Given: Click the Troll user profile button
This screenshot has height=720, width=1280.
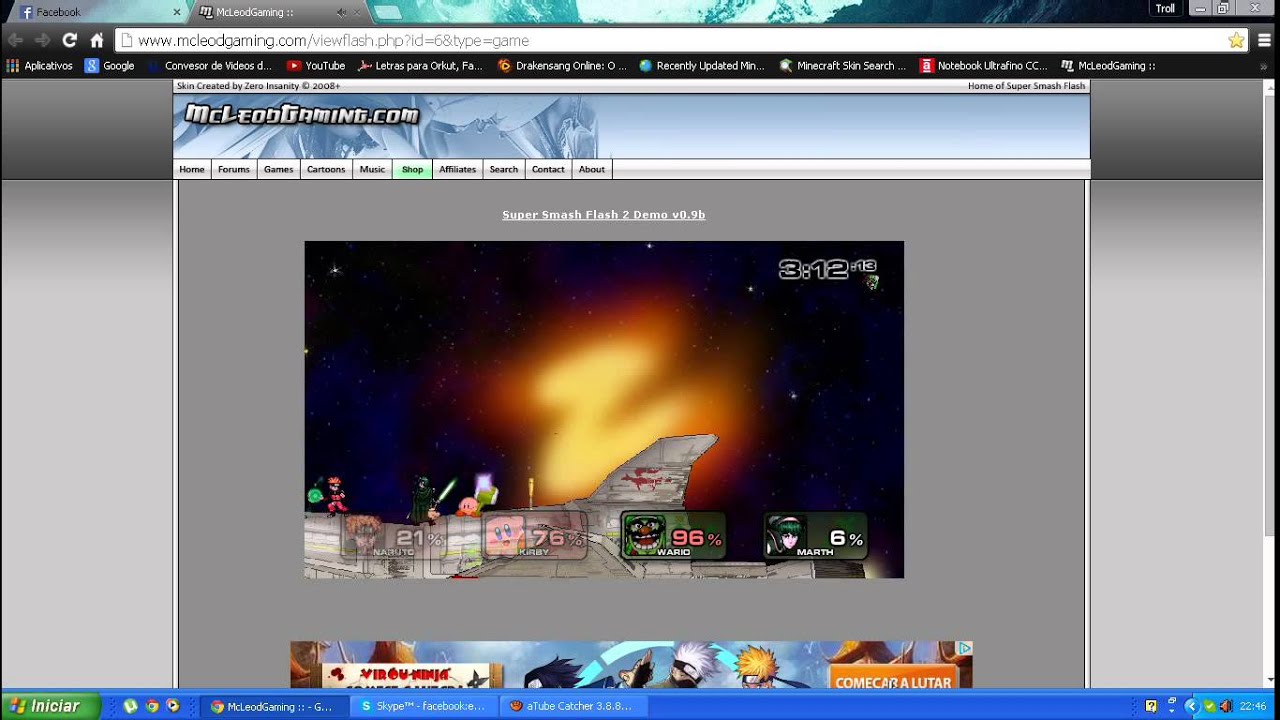Looking at the screenshot, I should [1165, 9].
